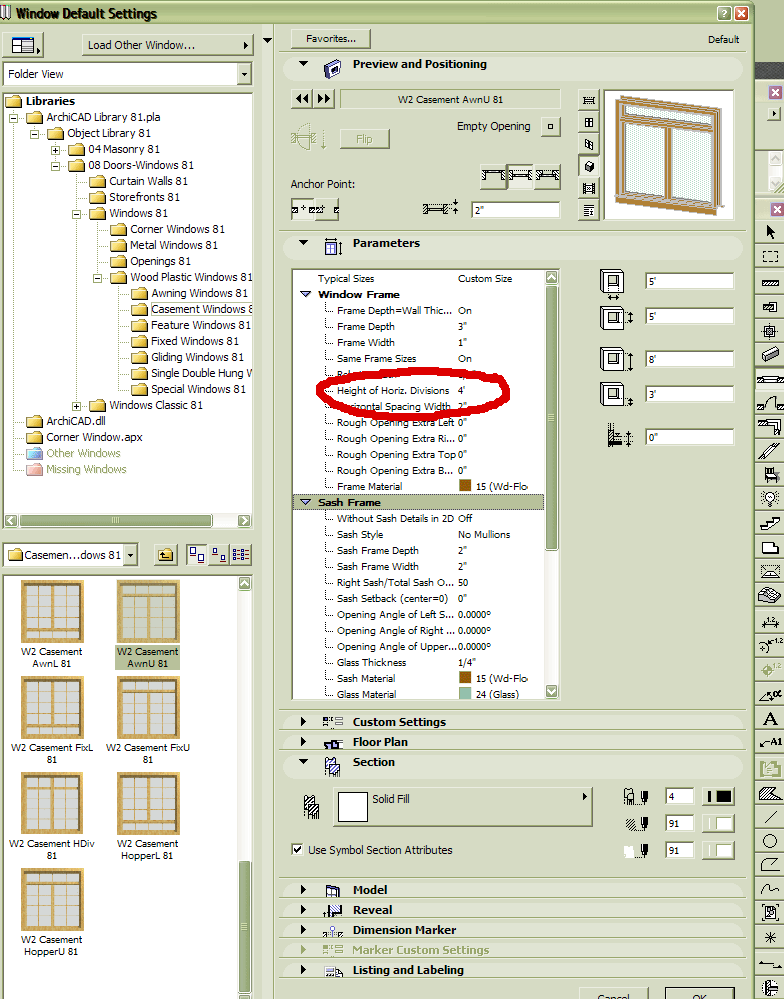
Task: Select Awning Windows 81 folder
Action: [199, 293]
